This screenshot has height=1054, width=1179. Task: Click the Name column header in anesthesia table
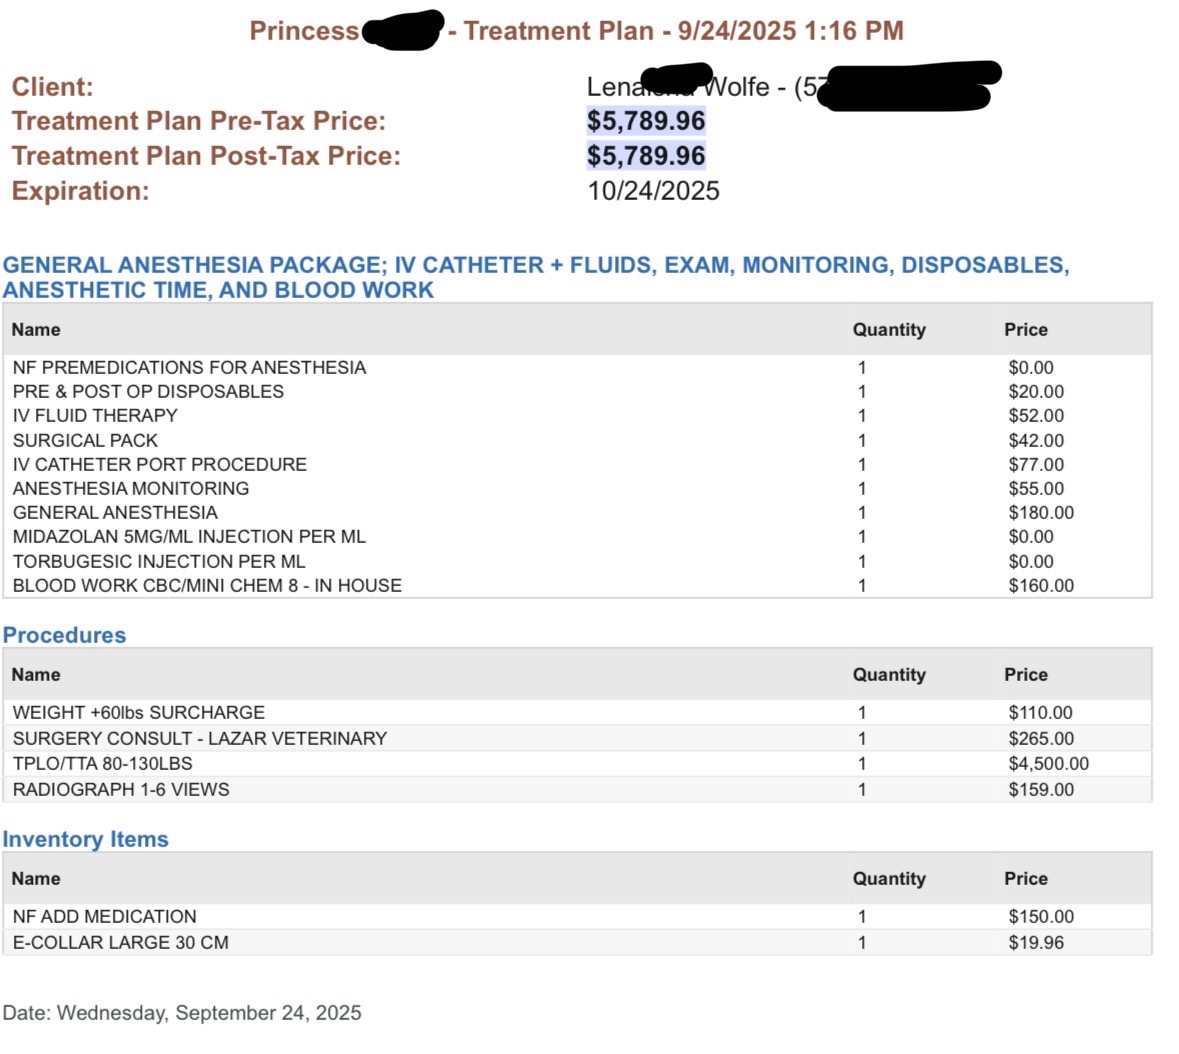35,329
